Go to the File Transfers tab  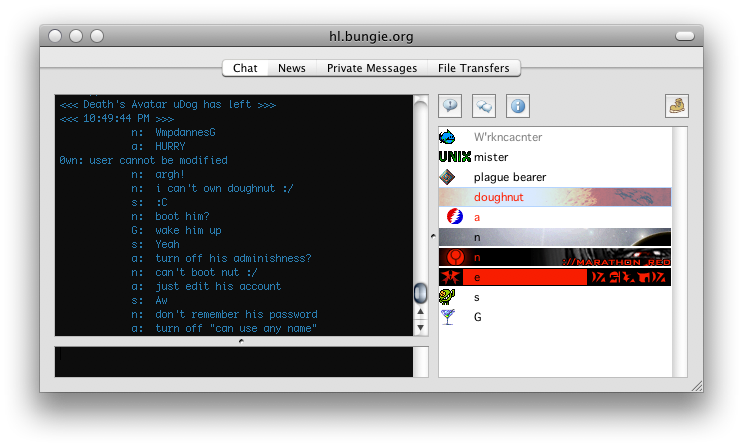pos(473,68)
